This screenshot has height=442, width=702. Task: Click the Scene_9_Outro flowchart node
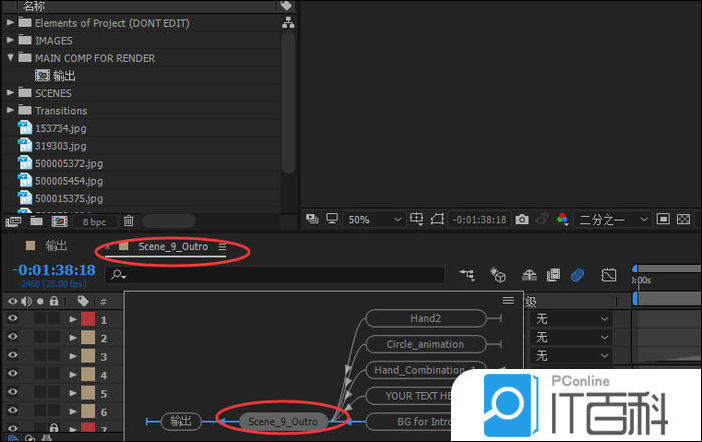283,421
